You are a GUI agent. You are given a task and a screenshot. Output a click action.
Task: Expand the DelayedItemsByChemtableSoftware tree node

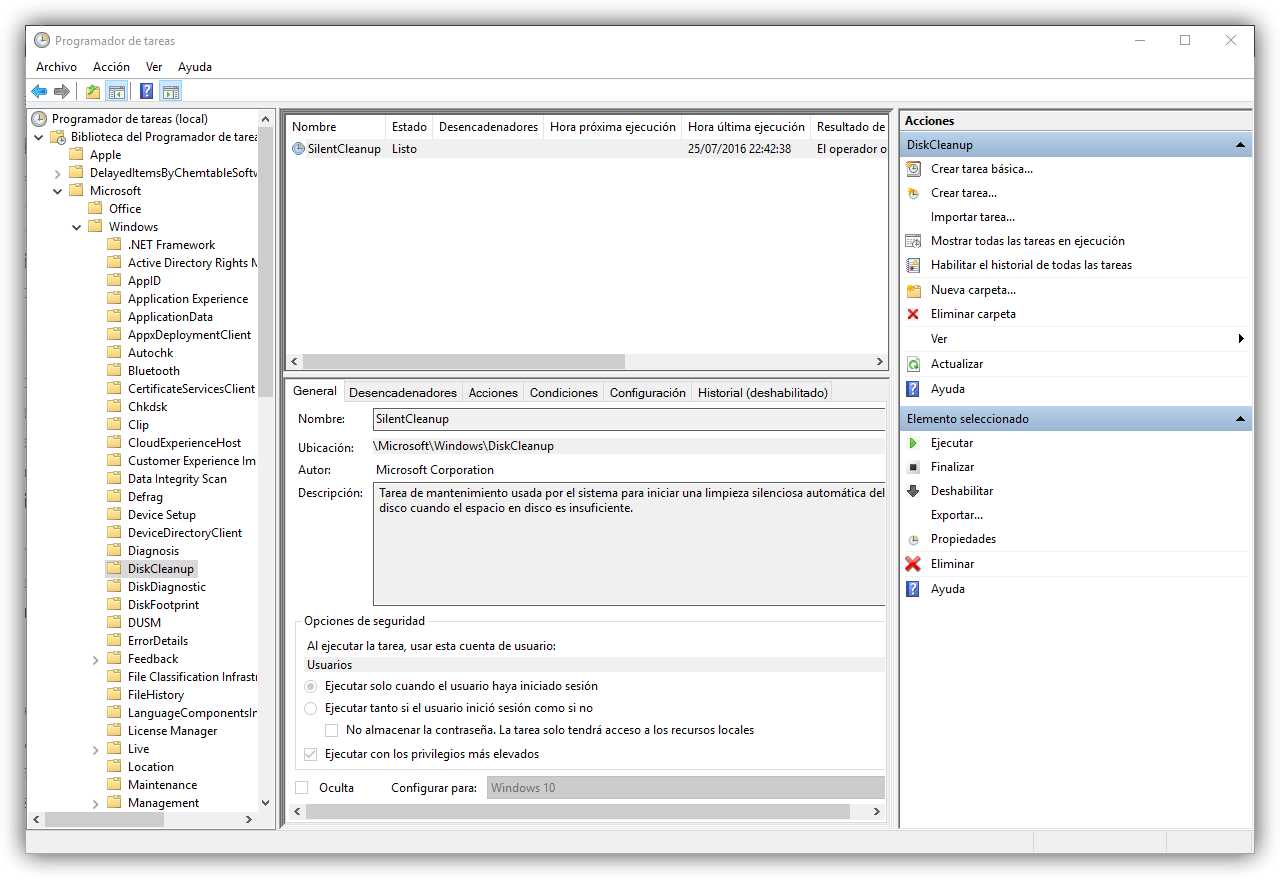58,173
